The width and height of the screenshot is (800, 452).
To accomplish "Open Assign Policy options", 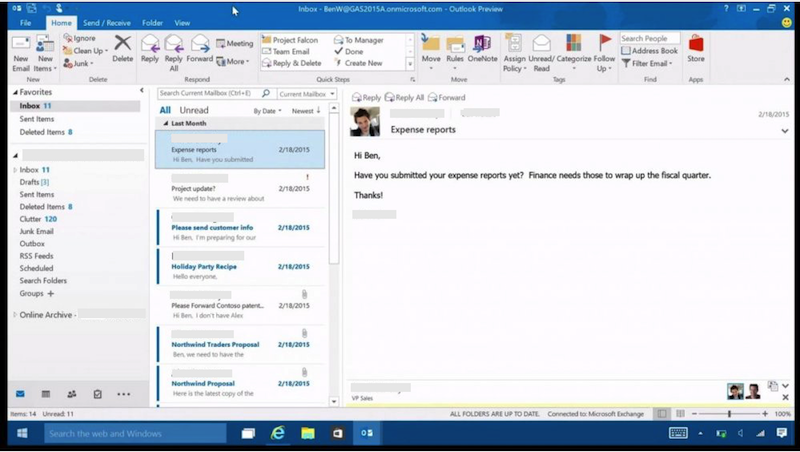I will click(514, 53).
